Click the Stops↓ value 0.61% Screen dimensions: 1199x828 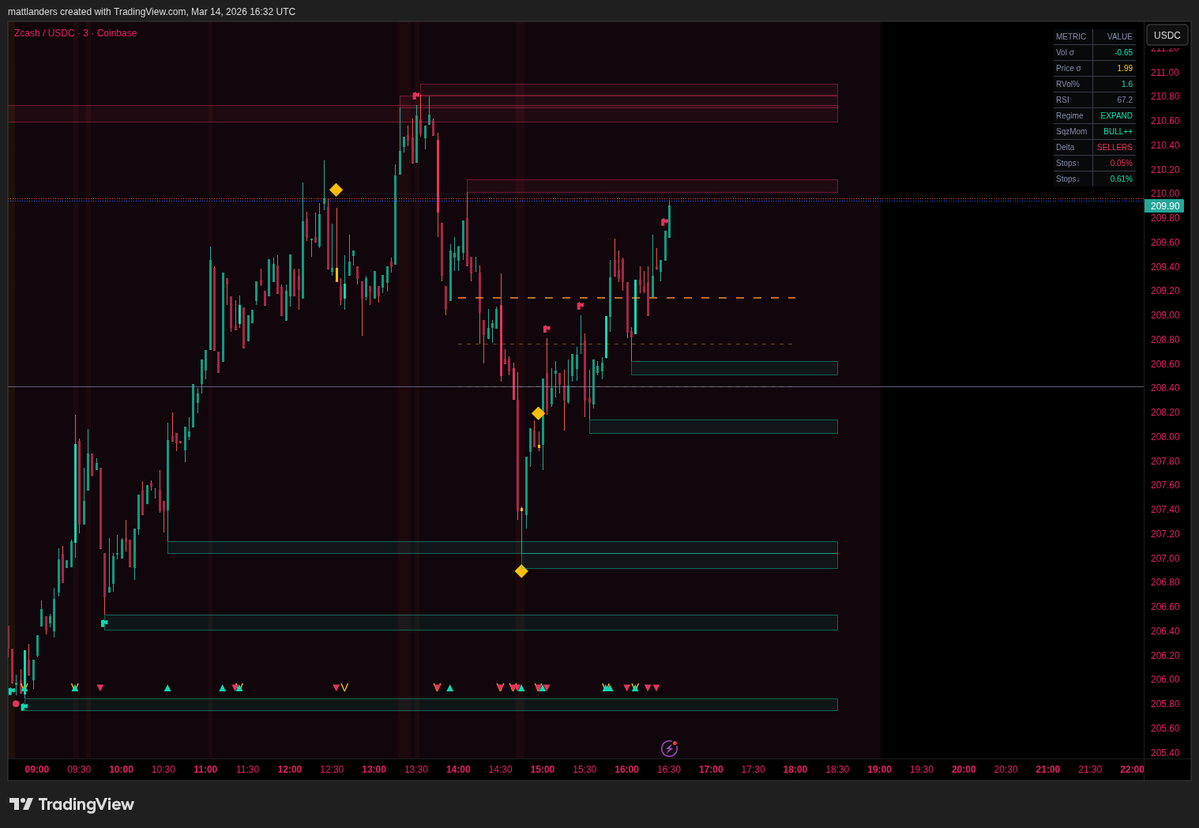click(1121, 179)
